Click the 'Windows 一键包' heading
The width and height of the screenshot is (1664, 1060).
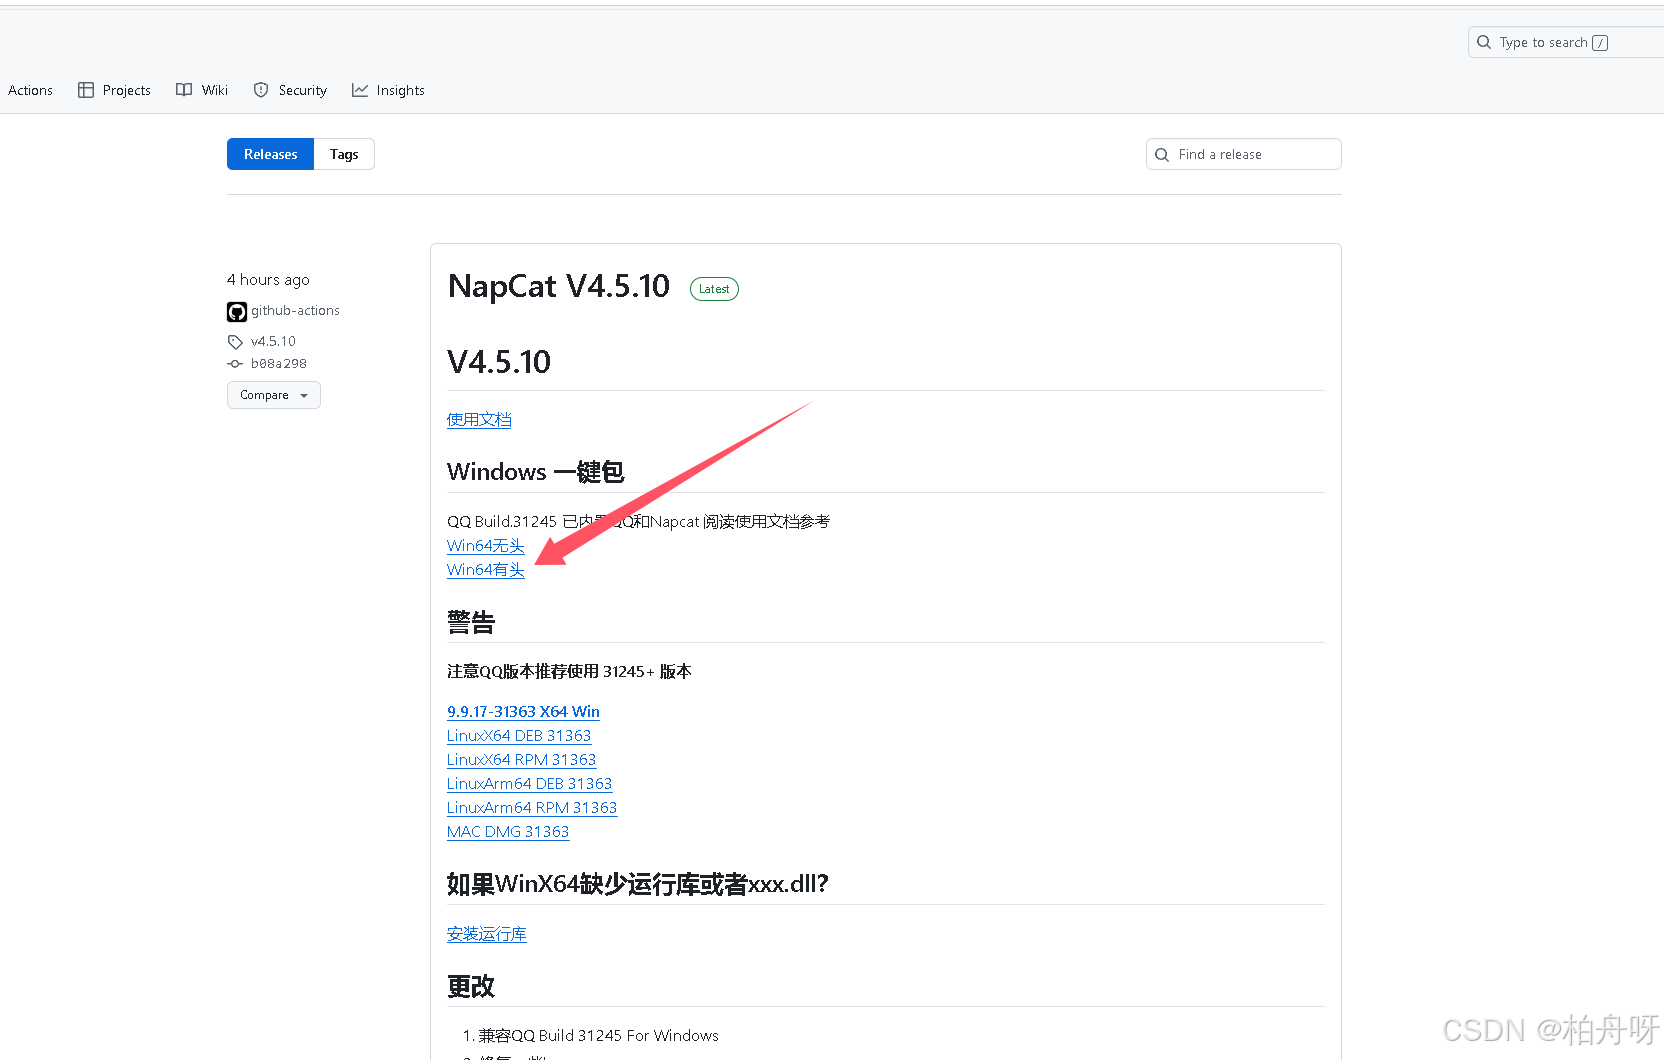[x=536, y=472]
